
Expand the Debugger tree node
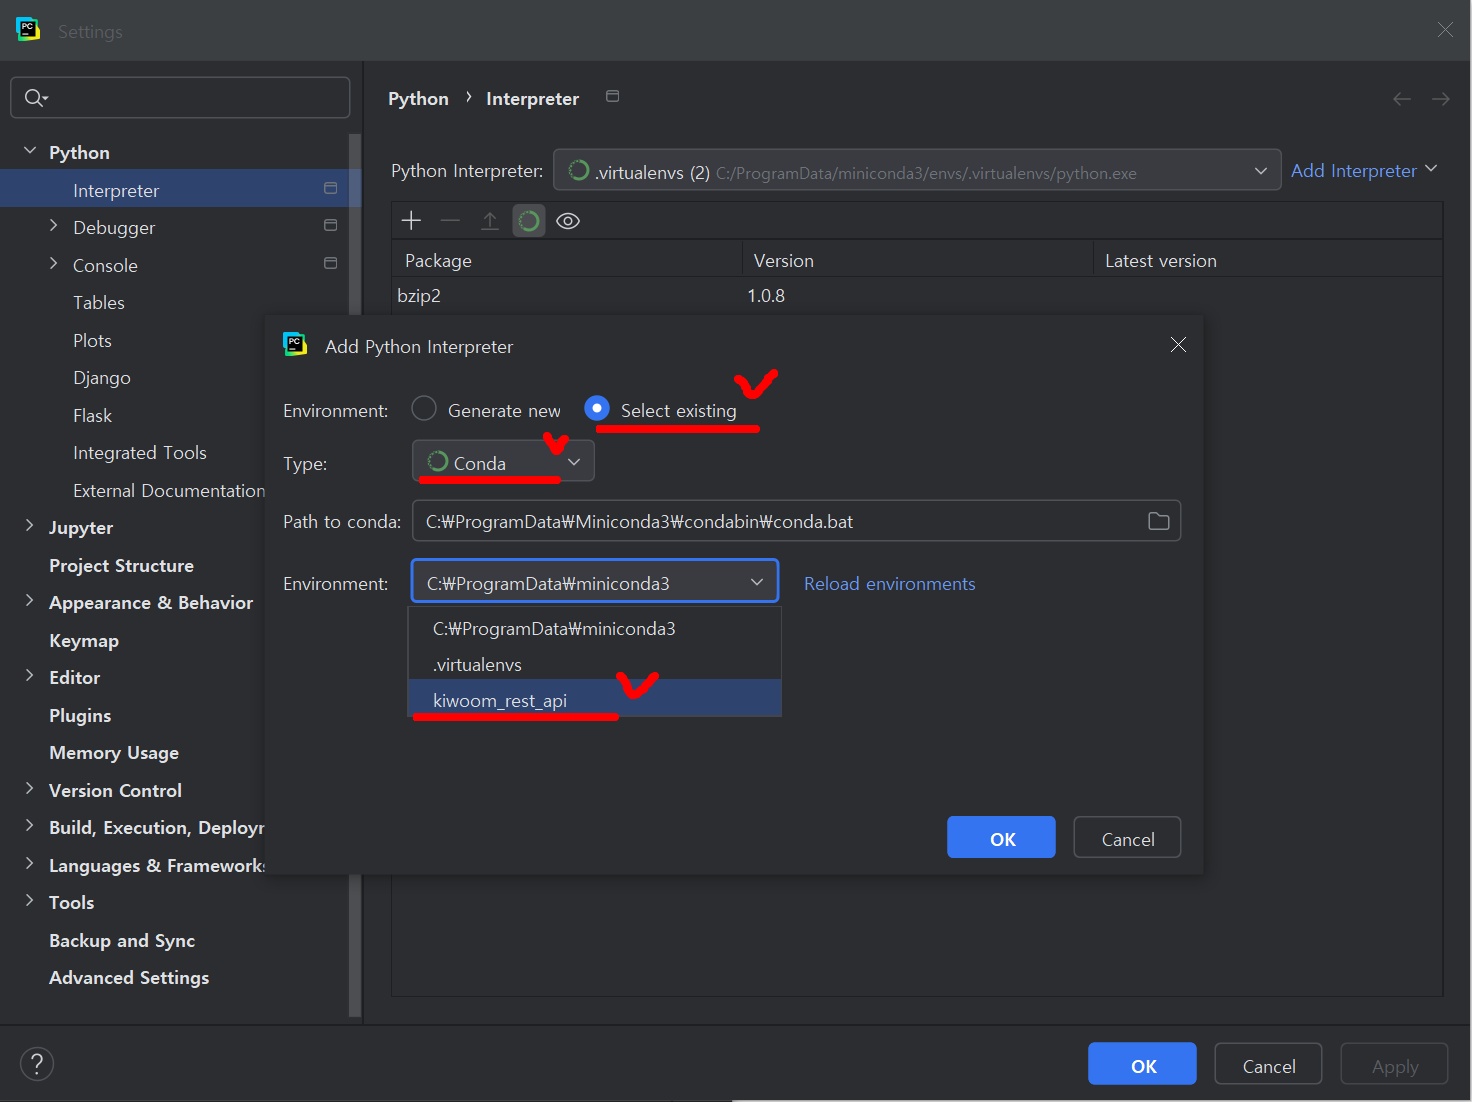click(x=53, y=226)
